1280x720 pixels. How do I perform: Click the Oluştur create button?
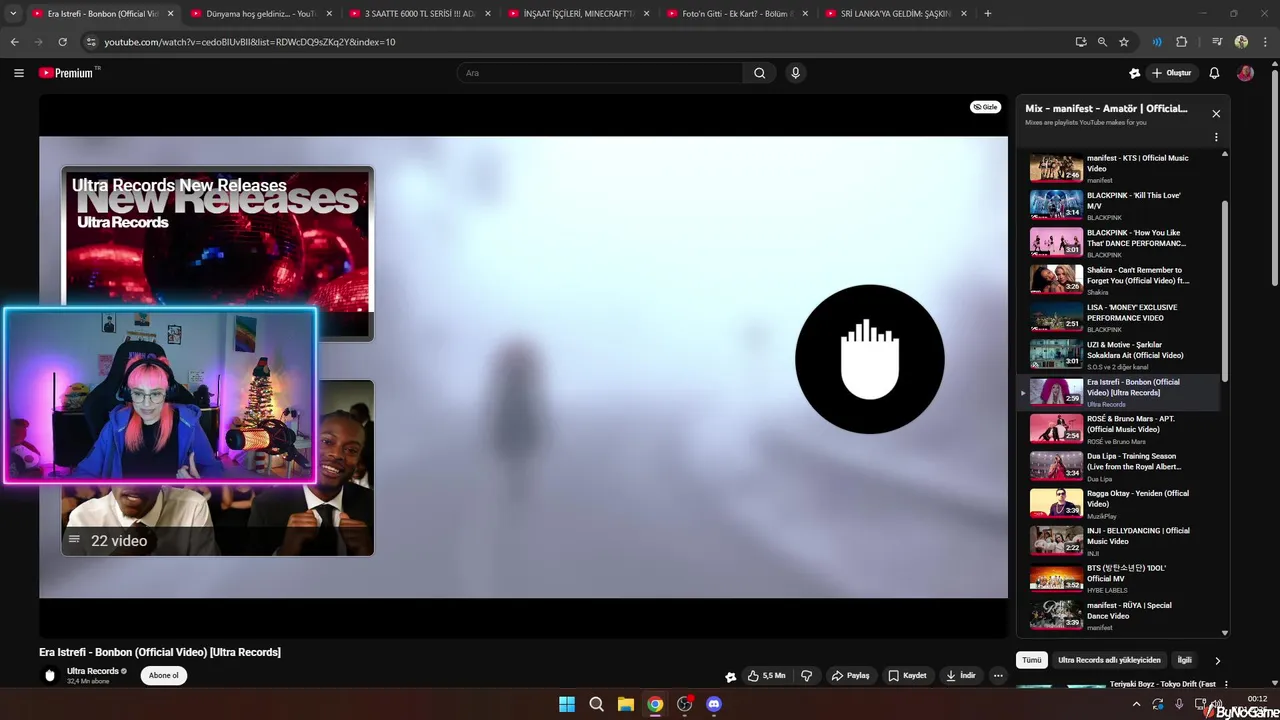pos(1171,73)
